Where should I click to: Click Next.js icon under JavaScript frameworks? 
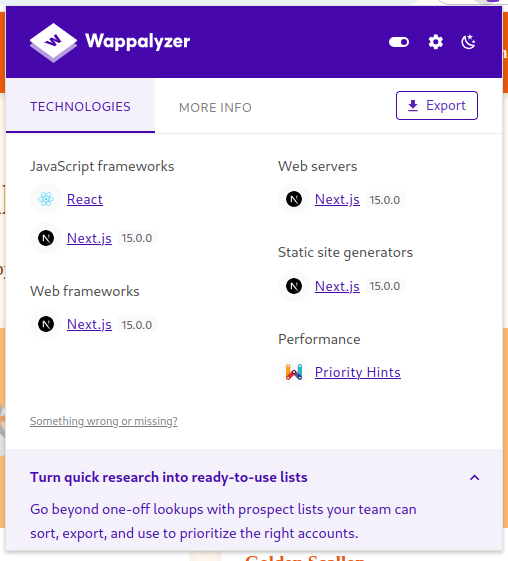click(46, 238)
